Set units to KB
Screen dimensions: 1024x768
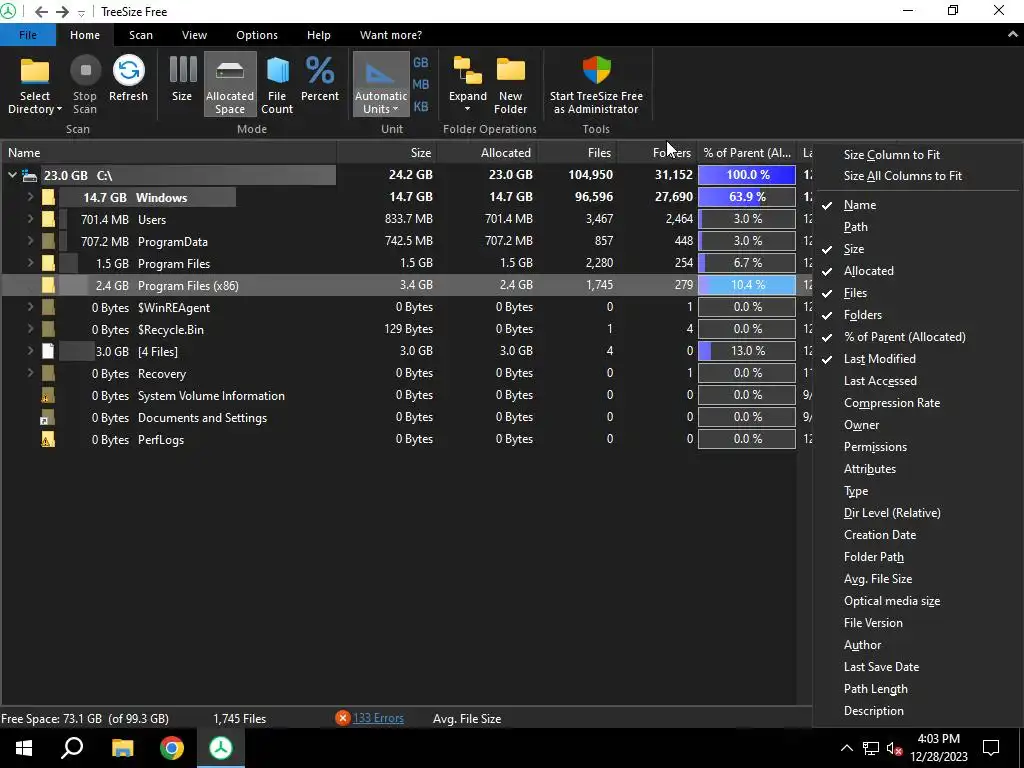point(421,106)
